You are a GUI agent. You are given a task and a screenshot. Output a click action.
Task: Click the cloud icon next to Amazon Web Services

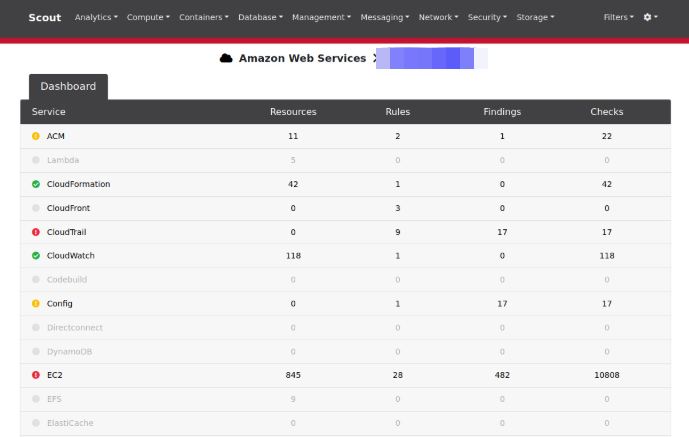[226, 58]
